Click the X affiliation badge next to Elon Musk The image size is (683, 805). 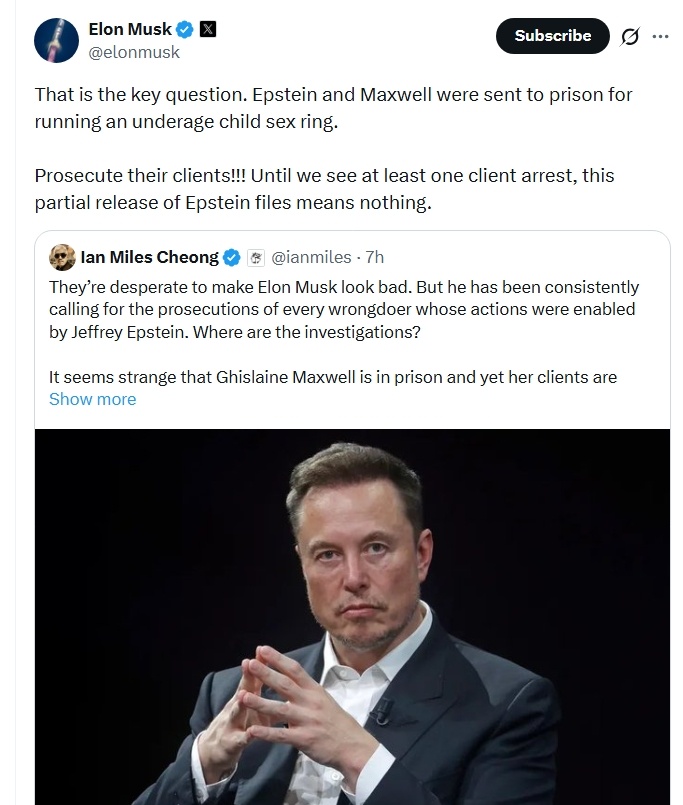click(208, 30)
